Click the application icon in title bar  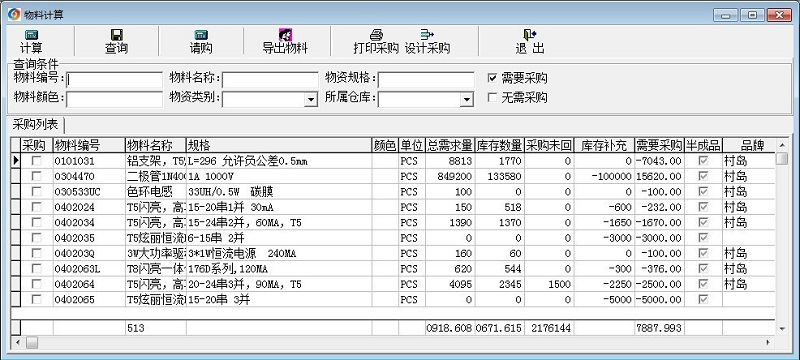14,14
